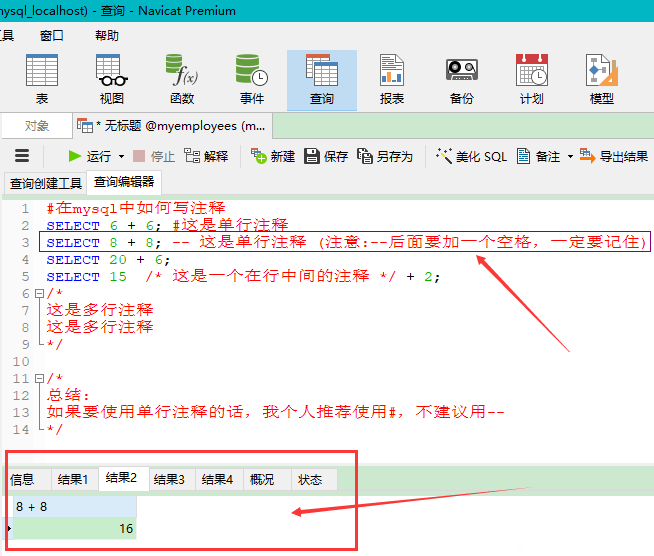Open the 视图 (View) toolbar icon

point(111,80)
